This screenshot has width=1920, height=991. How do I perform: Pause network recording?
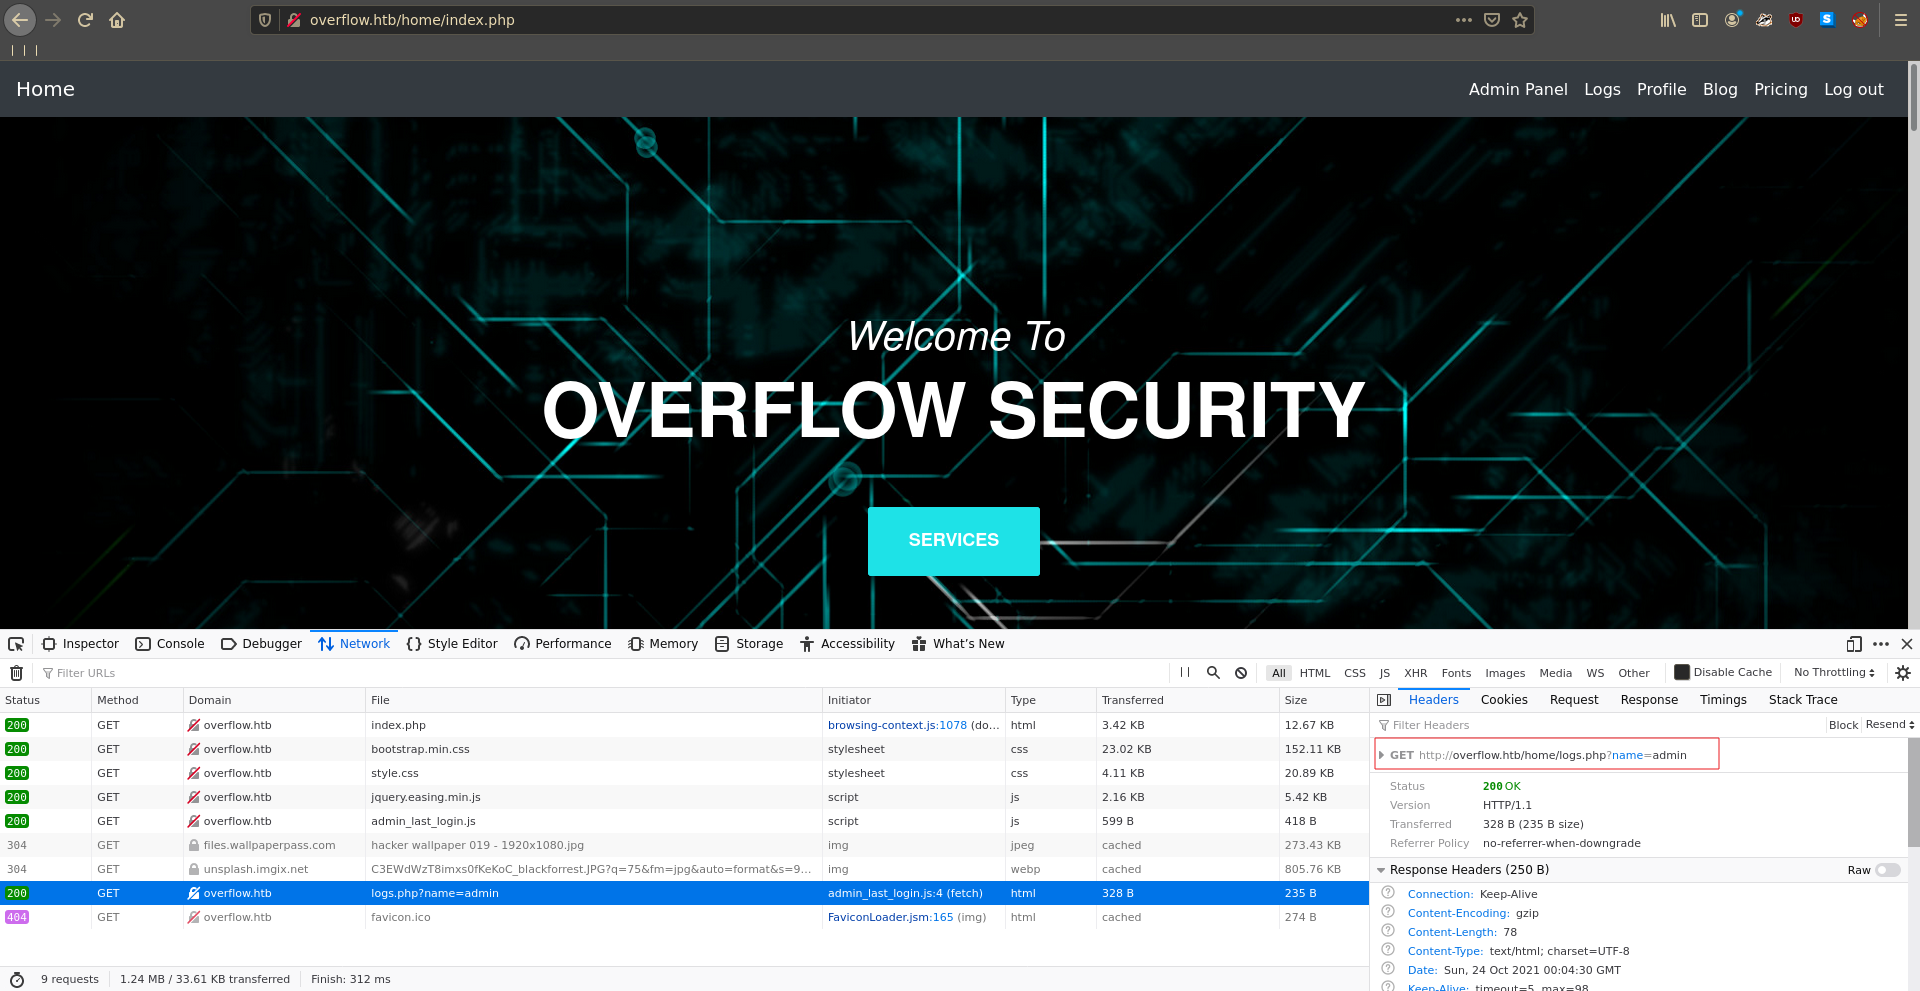[1185, 673]
